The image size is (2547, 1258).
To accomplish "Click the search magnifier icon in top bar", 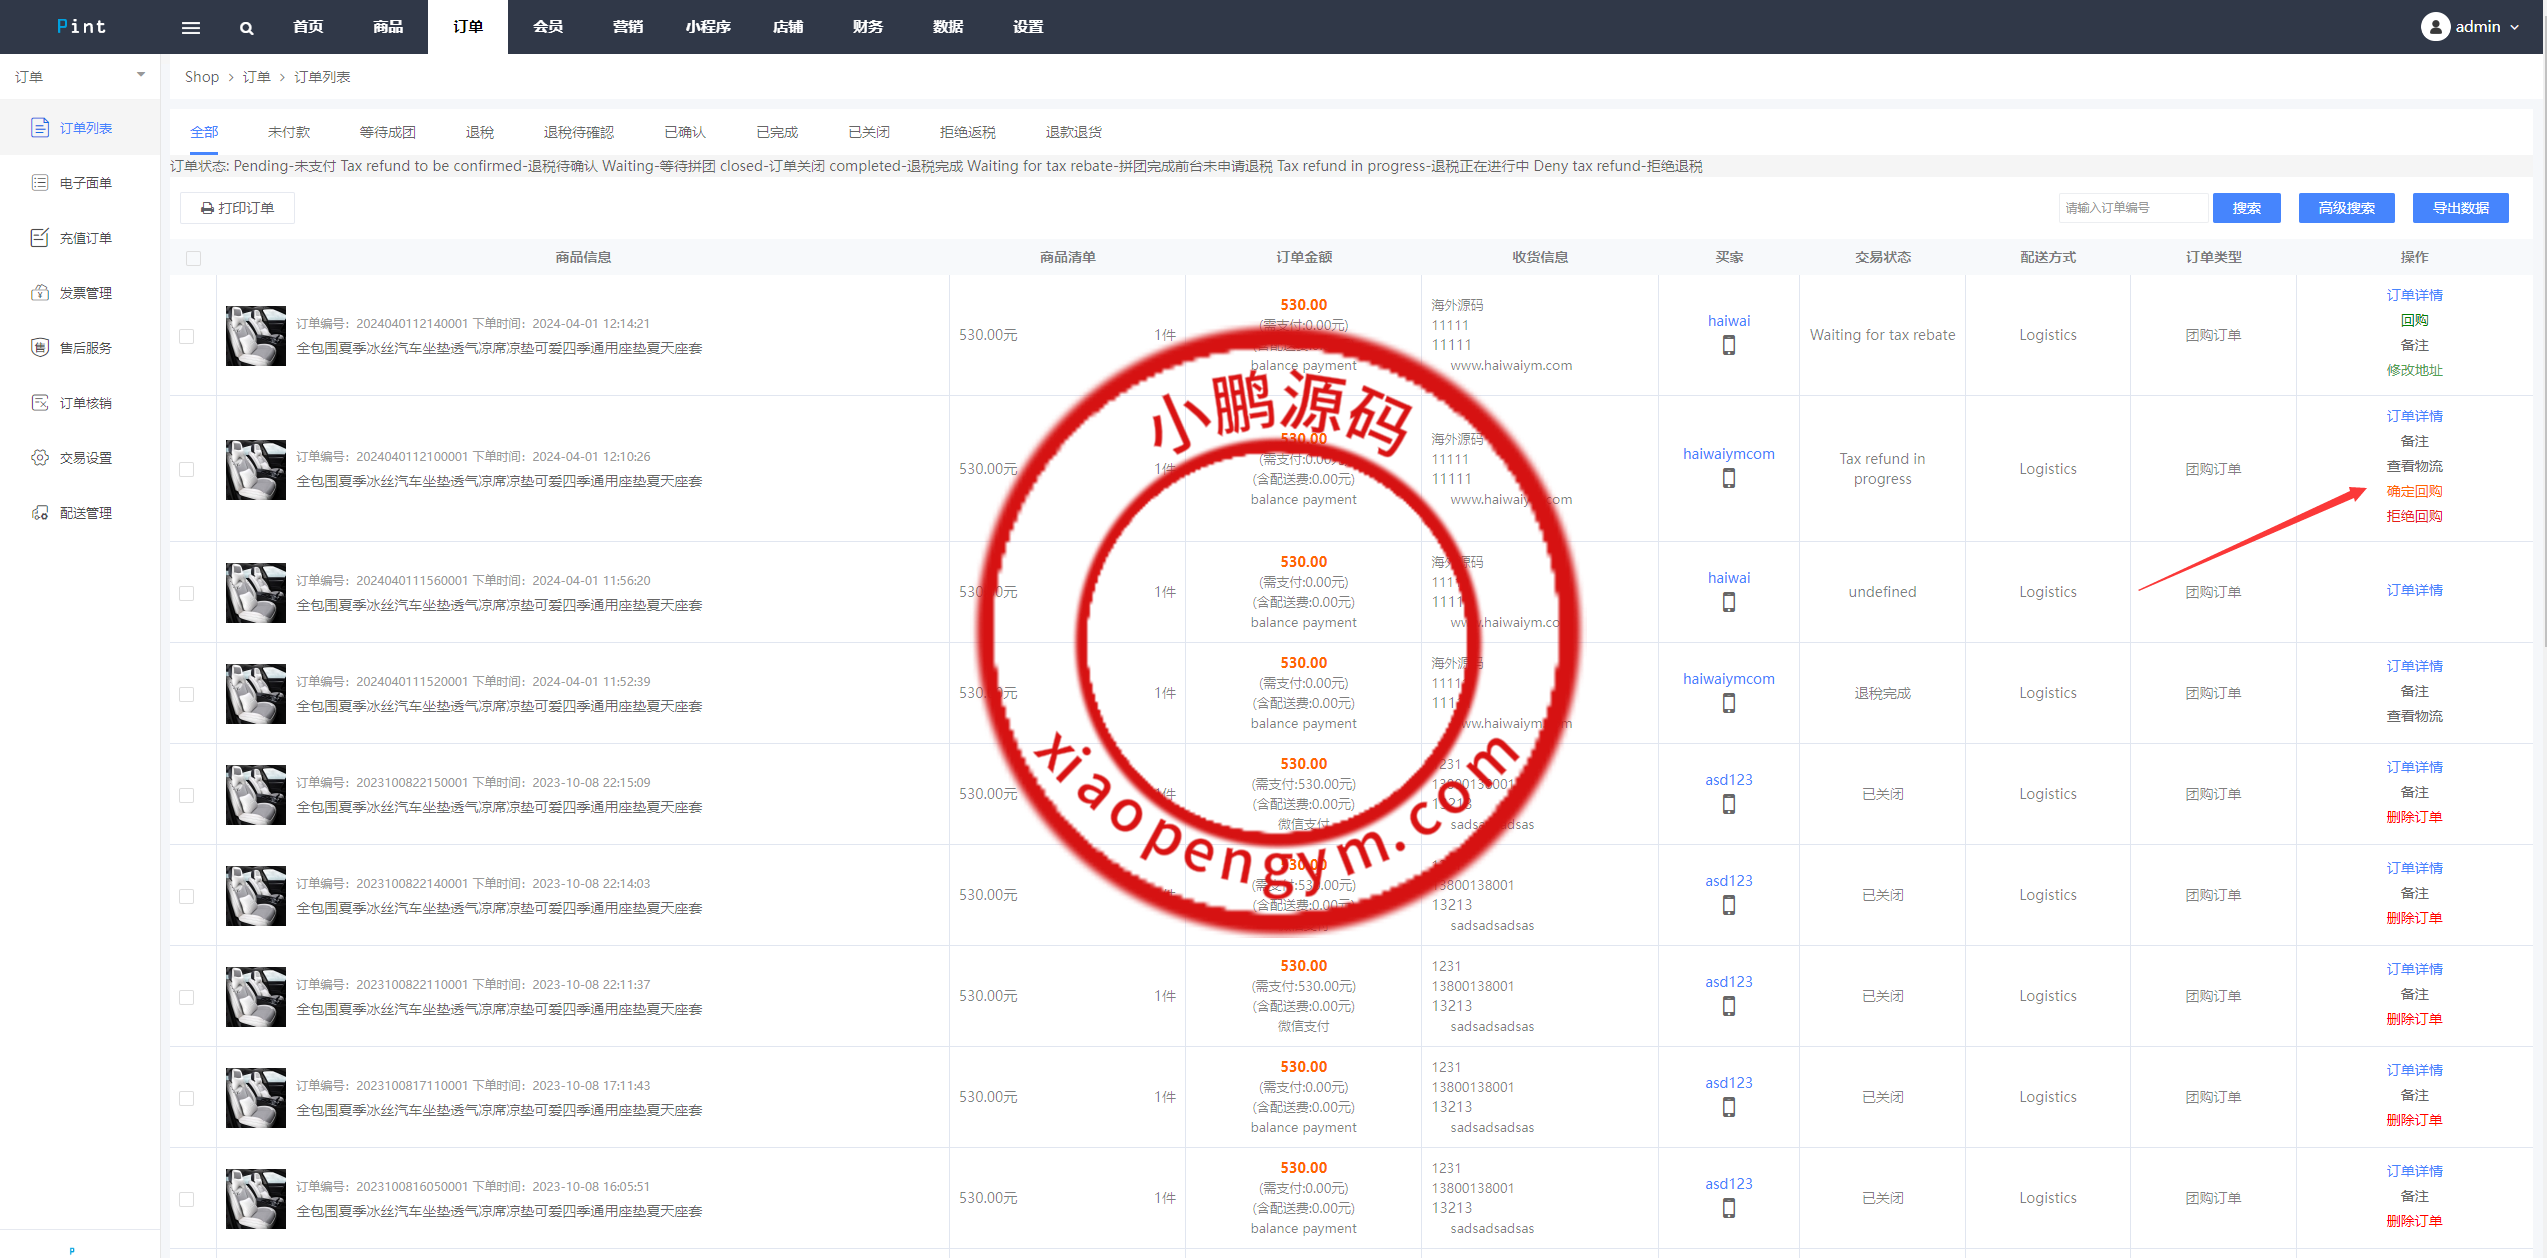I will click(246, 28).
